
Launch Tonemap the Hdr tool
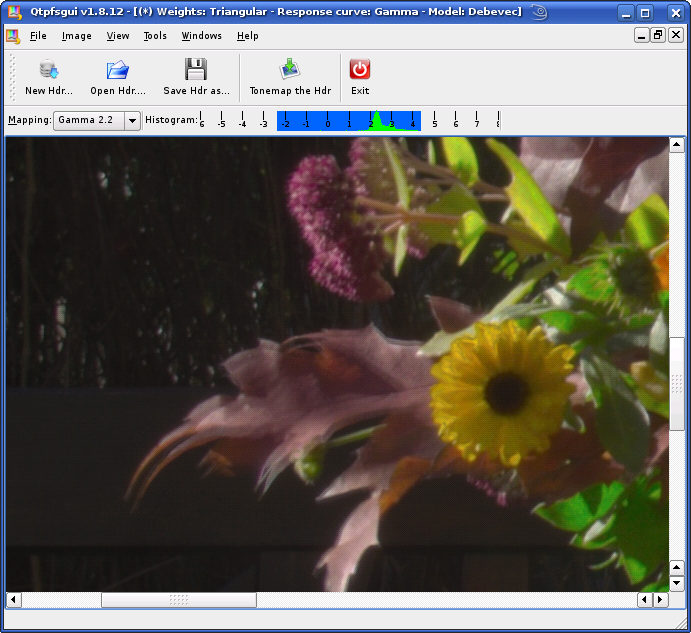(x=290, y=69)
